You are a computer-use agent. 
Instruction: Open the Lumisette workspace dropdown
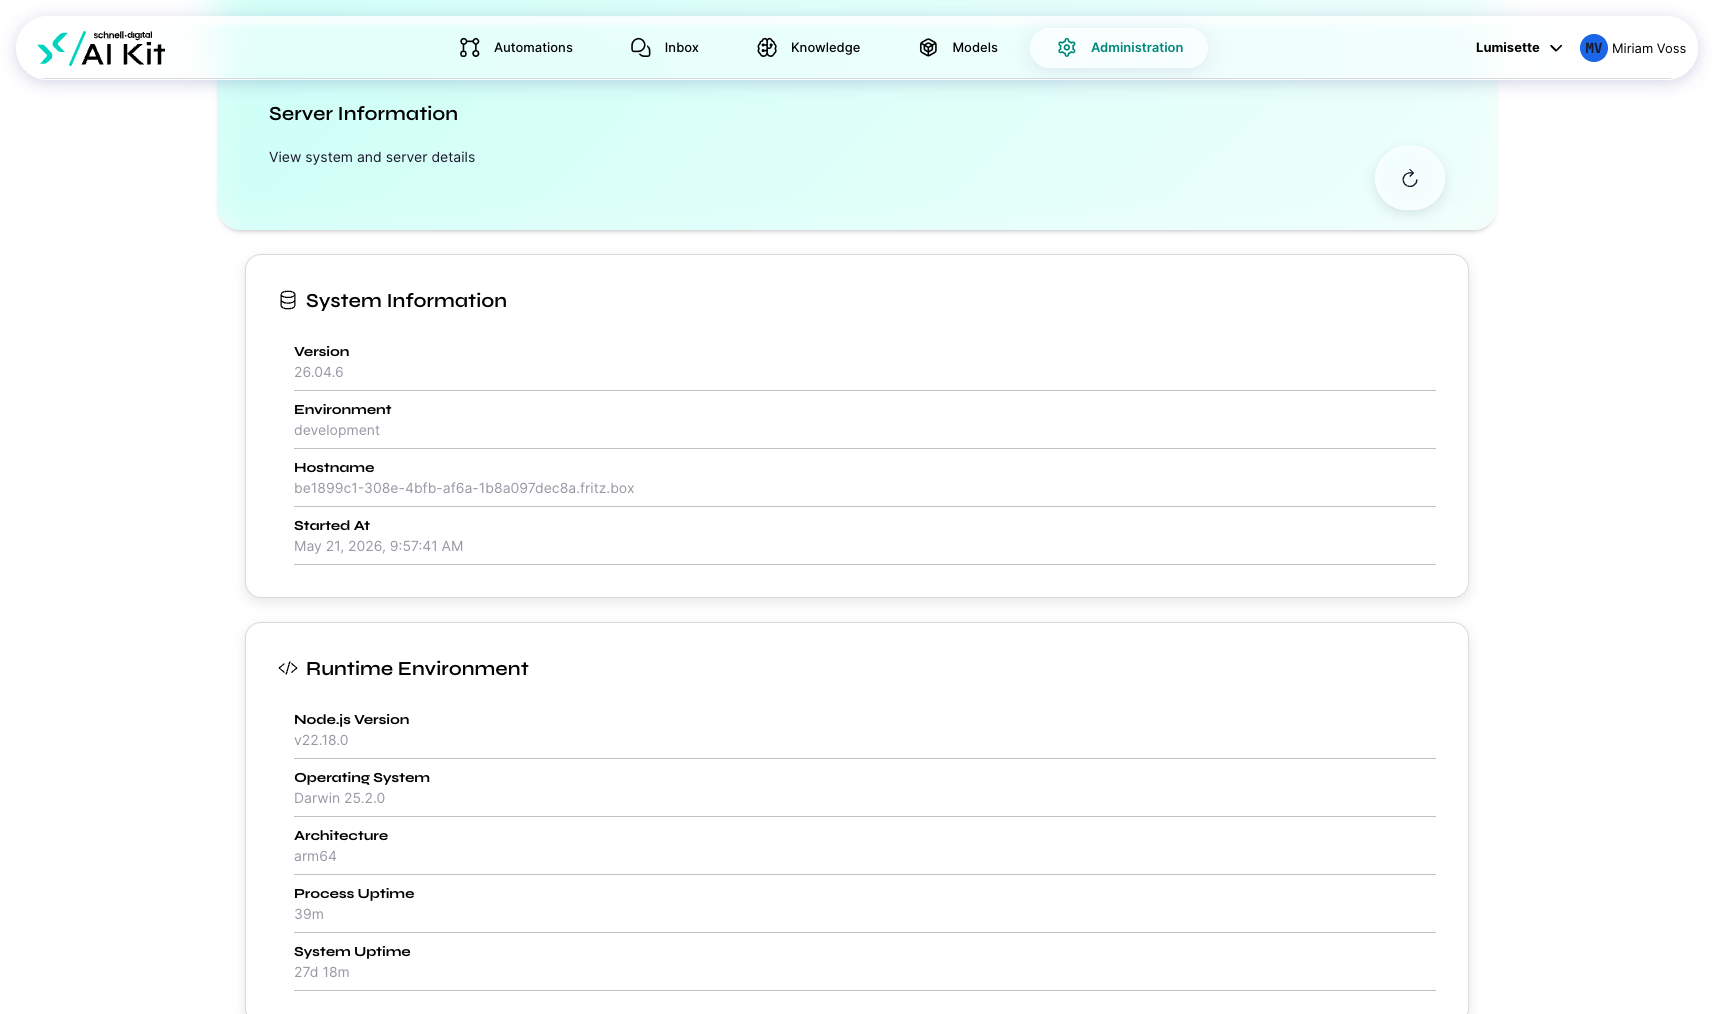point(1519,48)
